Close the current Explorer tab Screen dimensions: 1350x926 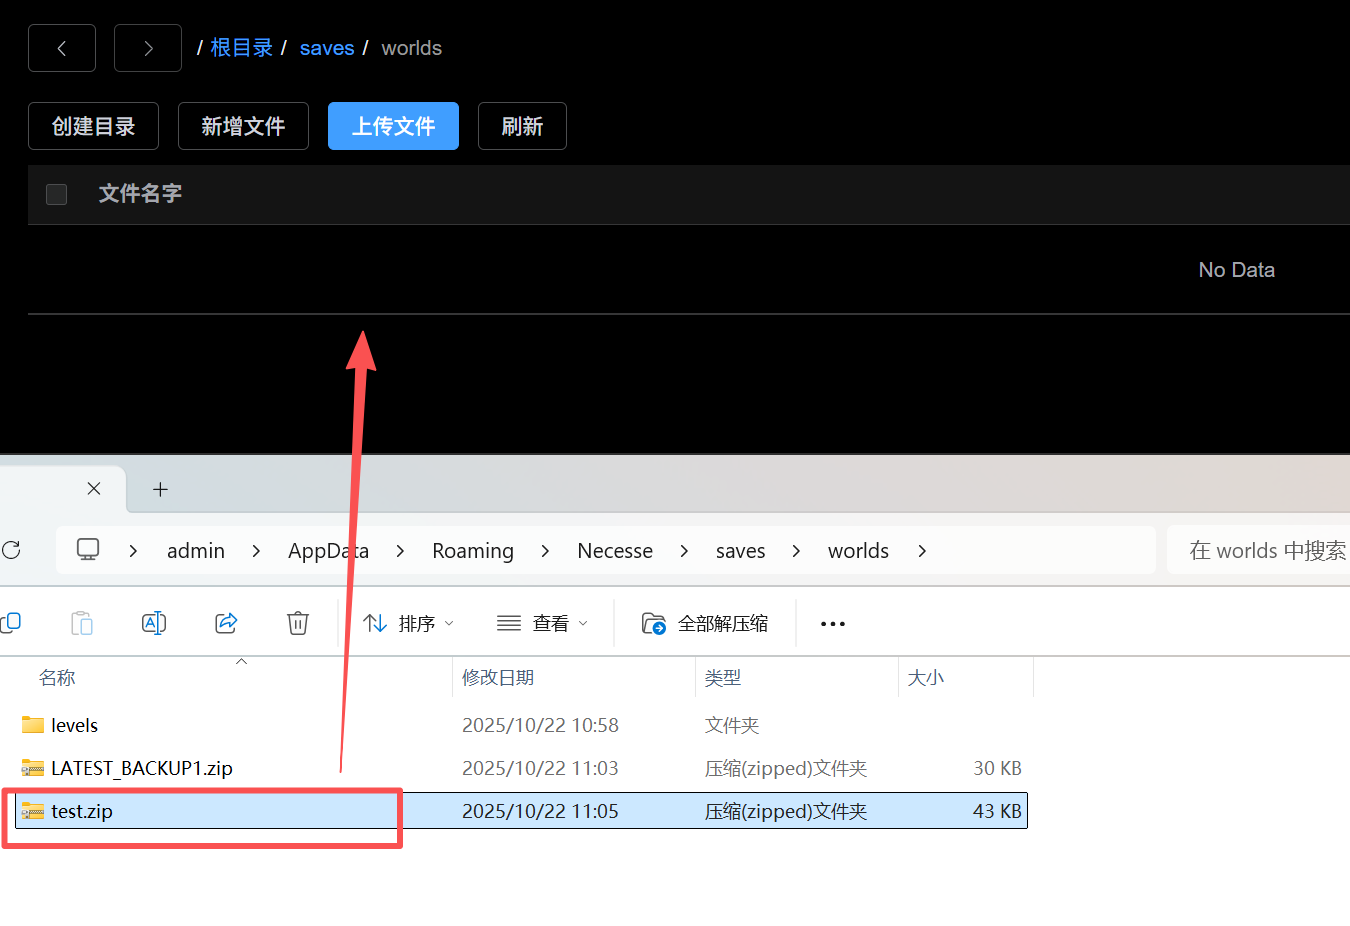point(94,488)
